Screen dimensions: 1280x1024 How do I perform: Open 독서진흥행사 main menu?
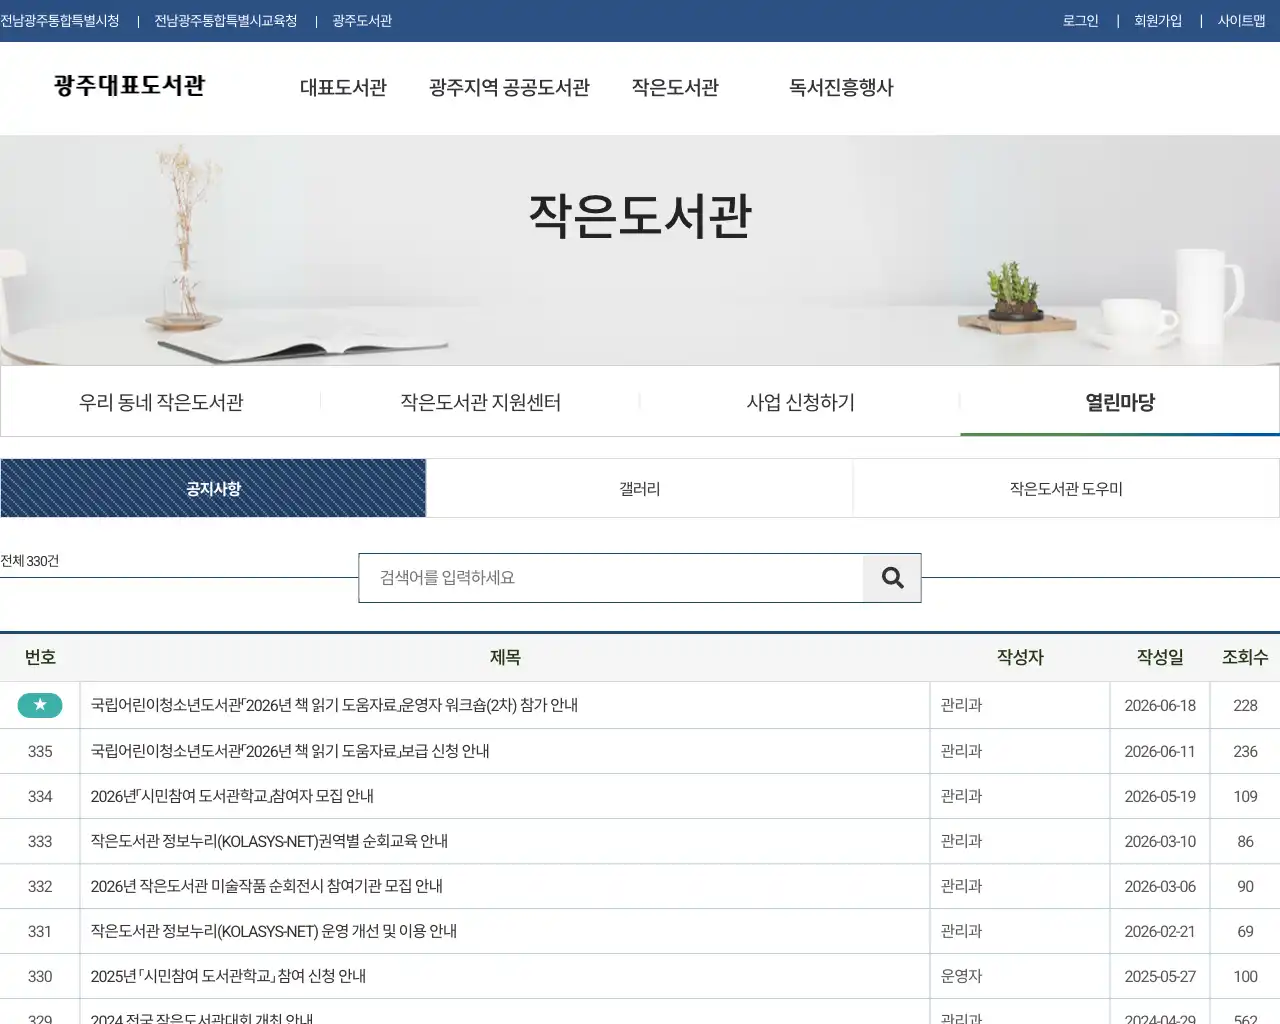(841, 88)
